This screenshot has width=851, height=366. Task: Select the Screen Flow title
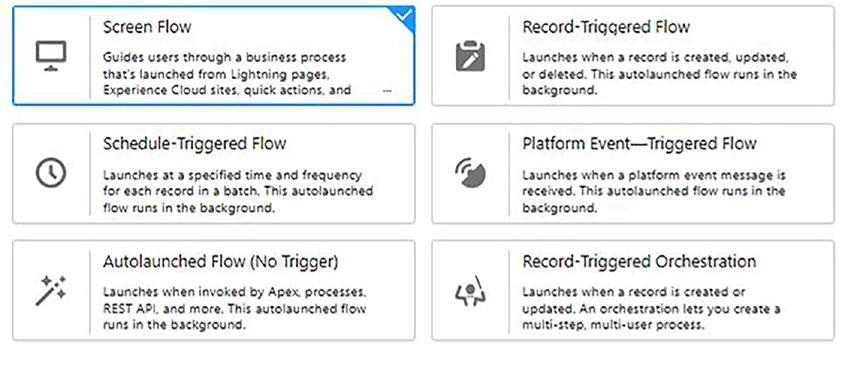[147, 27]
